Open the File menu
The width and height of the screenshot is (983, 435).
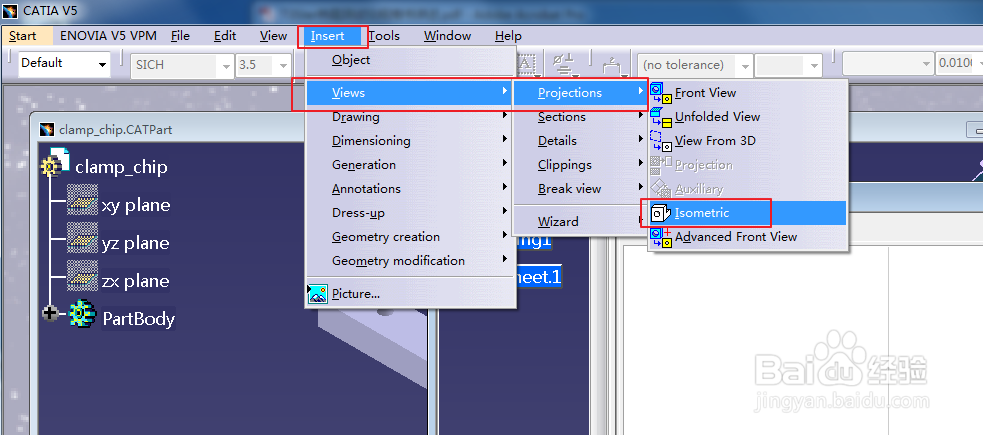[181, 36]
